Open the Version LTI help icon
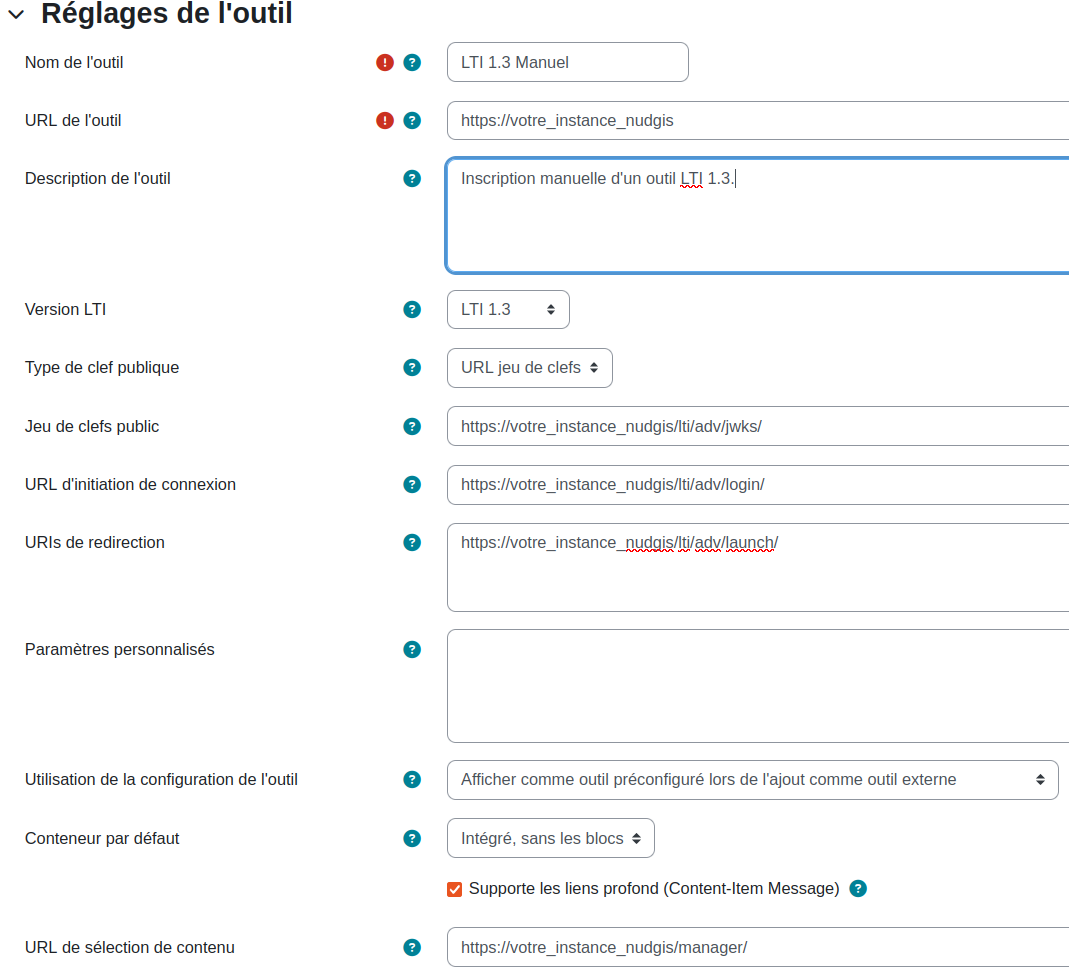This screenshot has width=1069, height=975. (412, 310)
